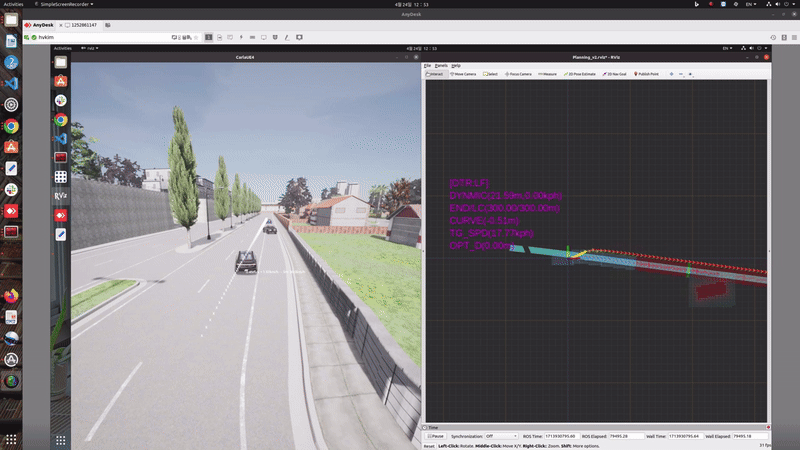Open Firefox from the local dock
The height and width of the screenshot is (450, 800).
(11, 295)
